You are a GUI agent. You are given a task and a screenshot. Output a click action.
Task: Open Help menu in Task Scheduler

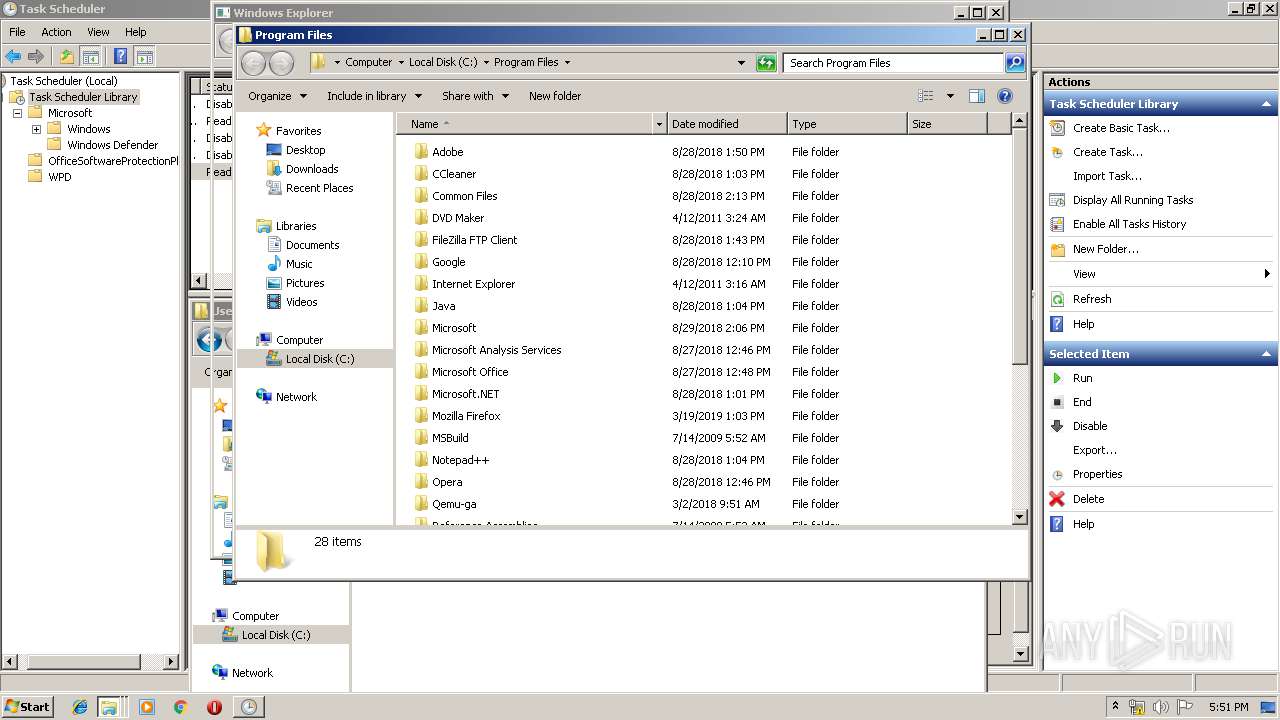[x=136, y=32]
